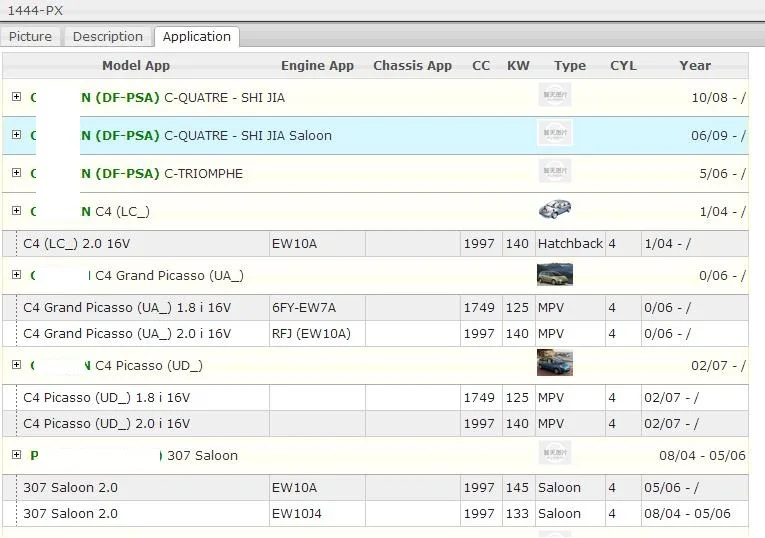765x538 pixels.
Task: Select the C4 (LC_) 2.0 16V row
Action: (375, 243)
